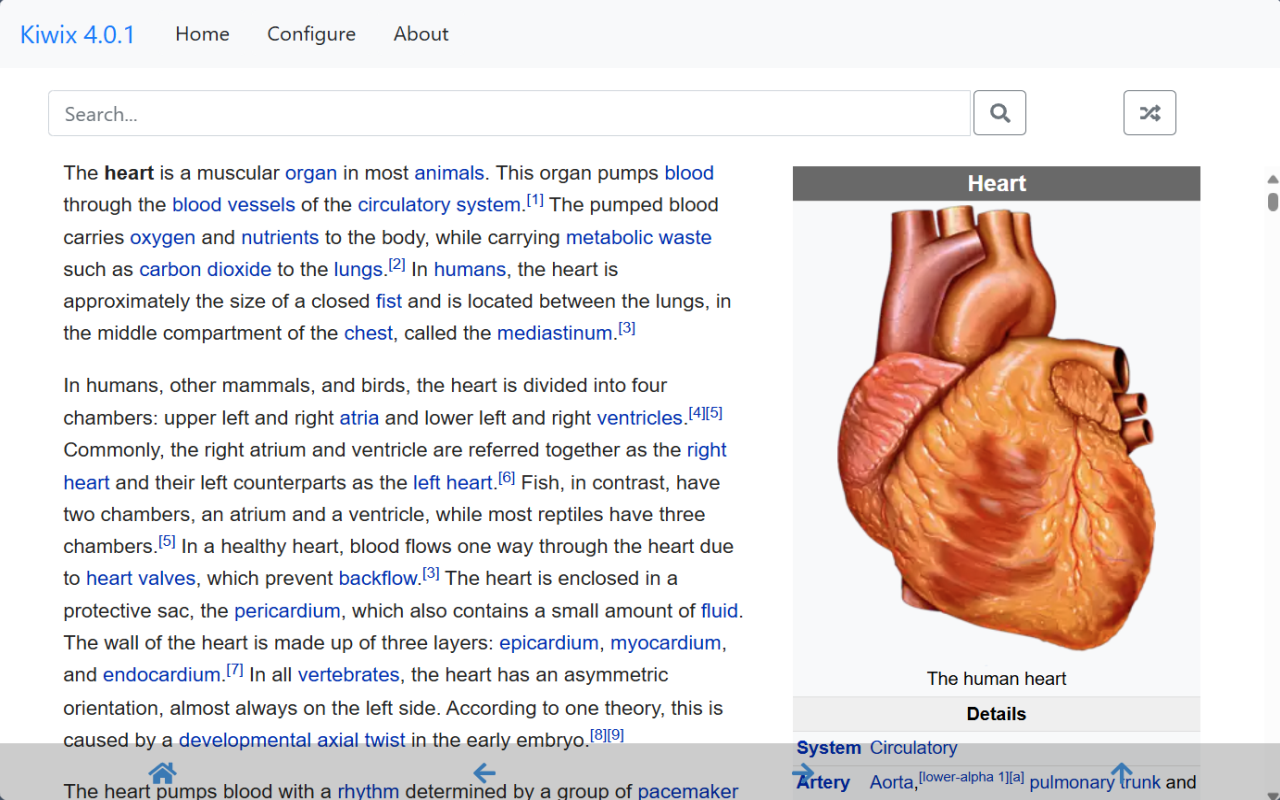Image resolution: width=1280 pixels, height=800 pixels.
Task: Open the "circulatory system" link
Action: [x=439, y=204]
